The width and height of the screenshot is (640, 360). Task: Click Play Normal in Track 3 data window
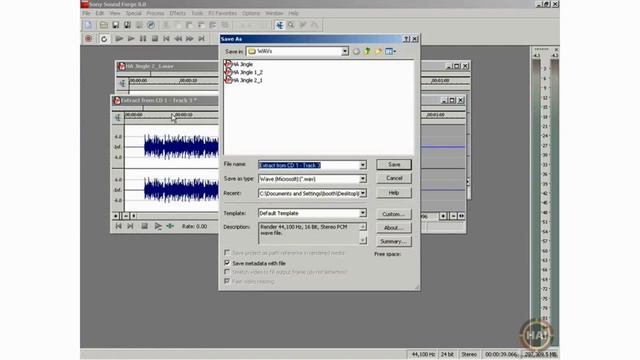coord(158,226)
